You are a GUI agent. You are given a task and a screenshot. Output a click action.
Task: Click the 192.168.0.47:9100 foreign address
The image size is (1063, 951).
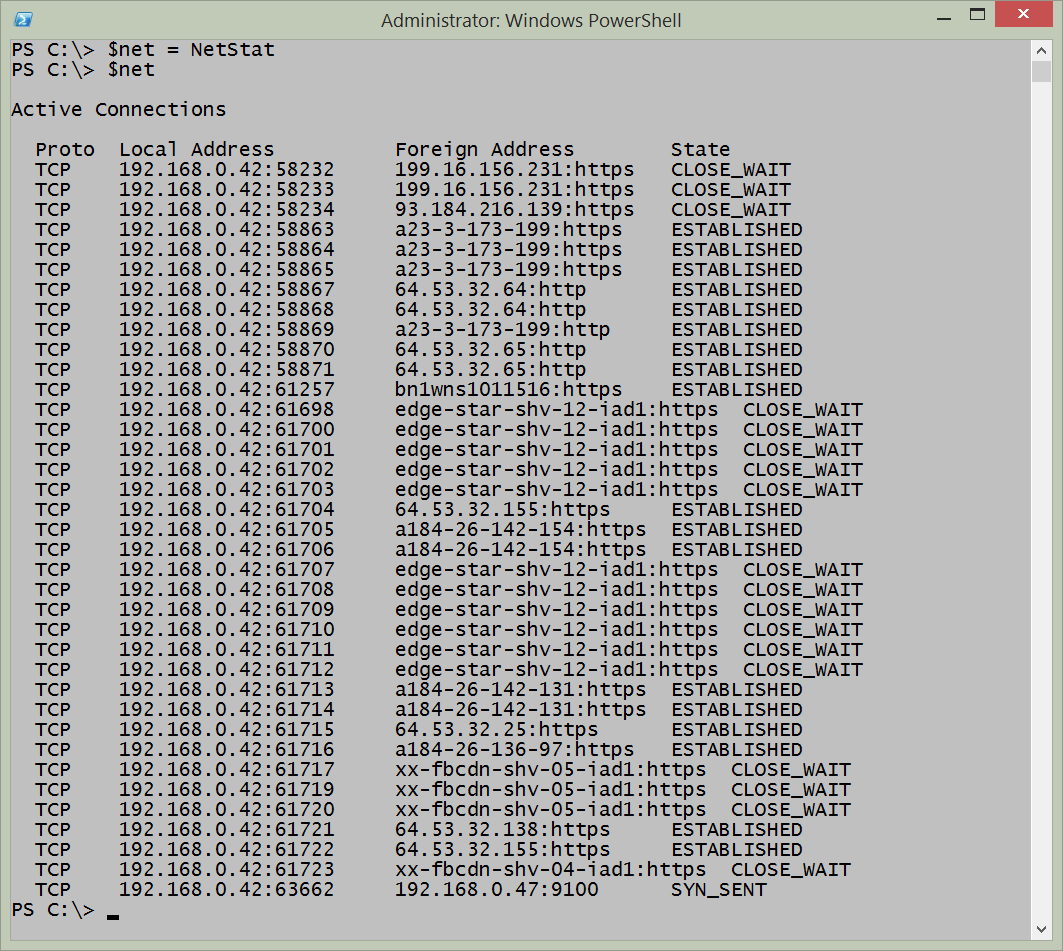(496, 890)
